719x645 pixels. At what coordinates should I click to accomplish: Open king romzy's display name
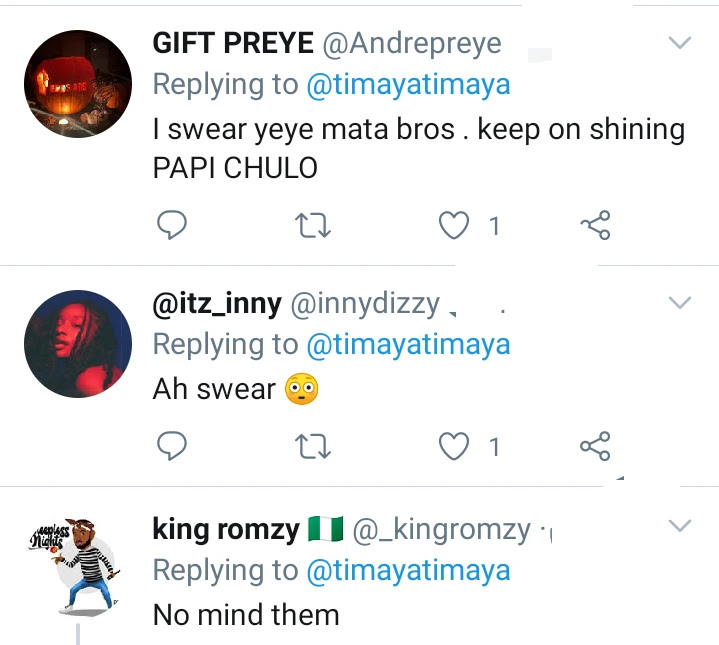[x=226, y=529]
